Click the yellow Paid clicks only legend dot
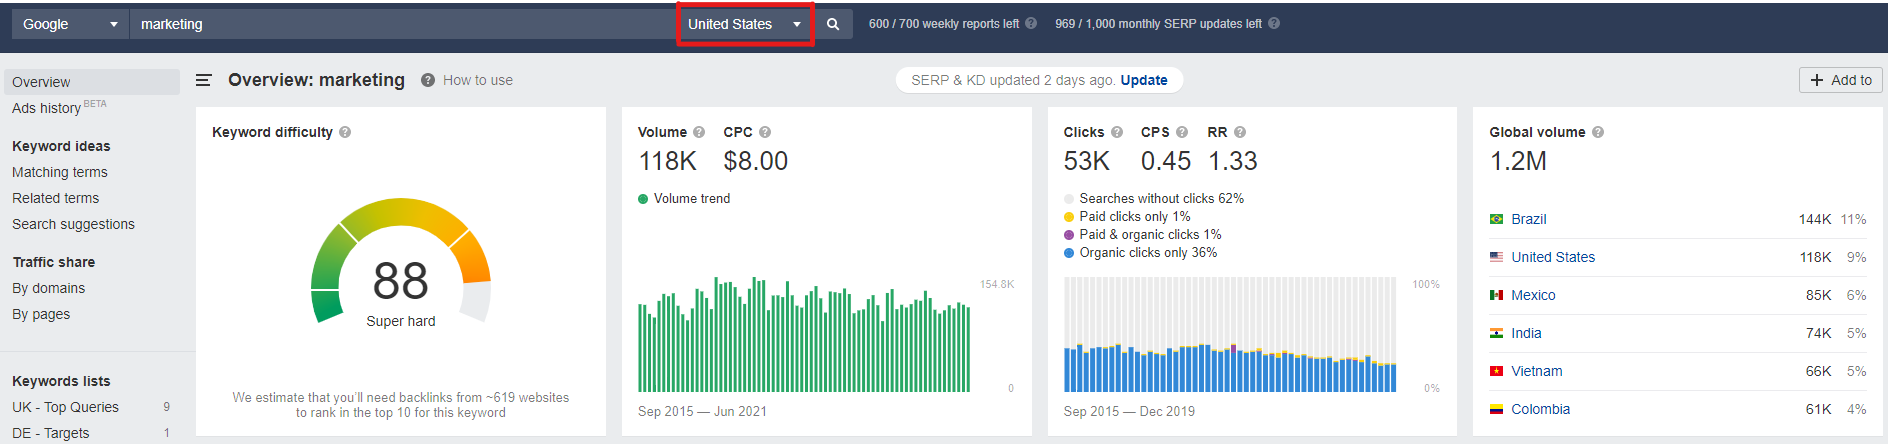Image resolution: width=1888 pixels, height=444 pixels. tap(1069, 217)
